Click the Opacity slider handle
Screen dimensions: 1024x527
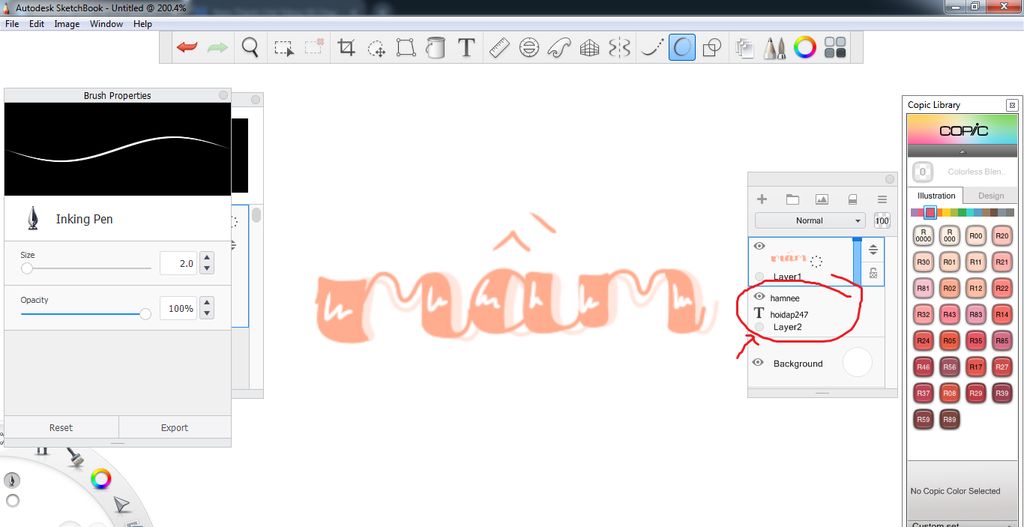[x=145, y=314]
